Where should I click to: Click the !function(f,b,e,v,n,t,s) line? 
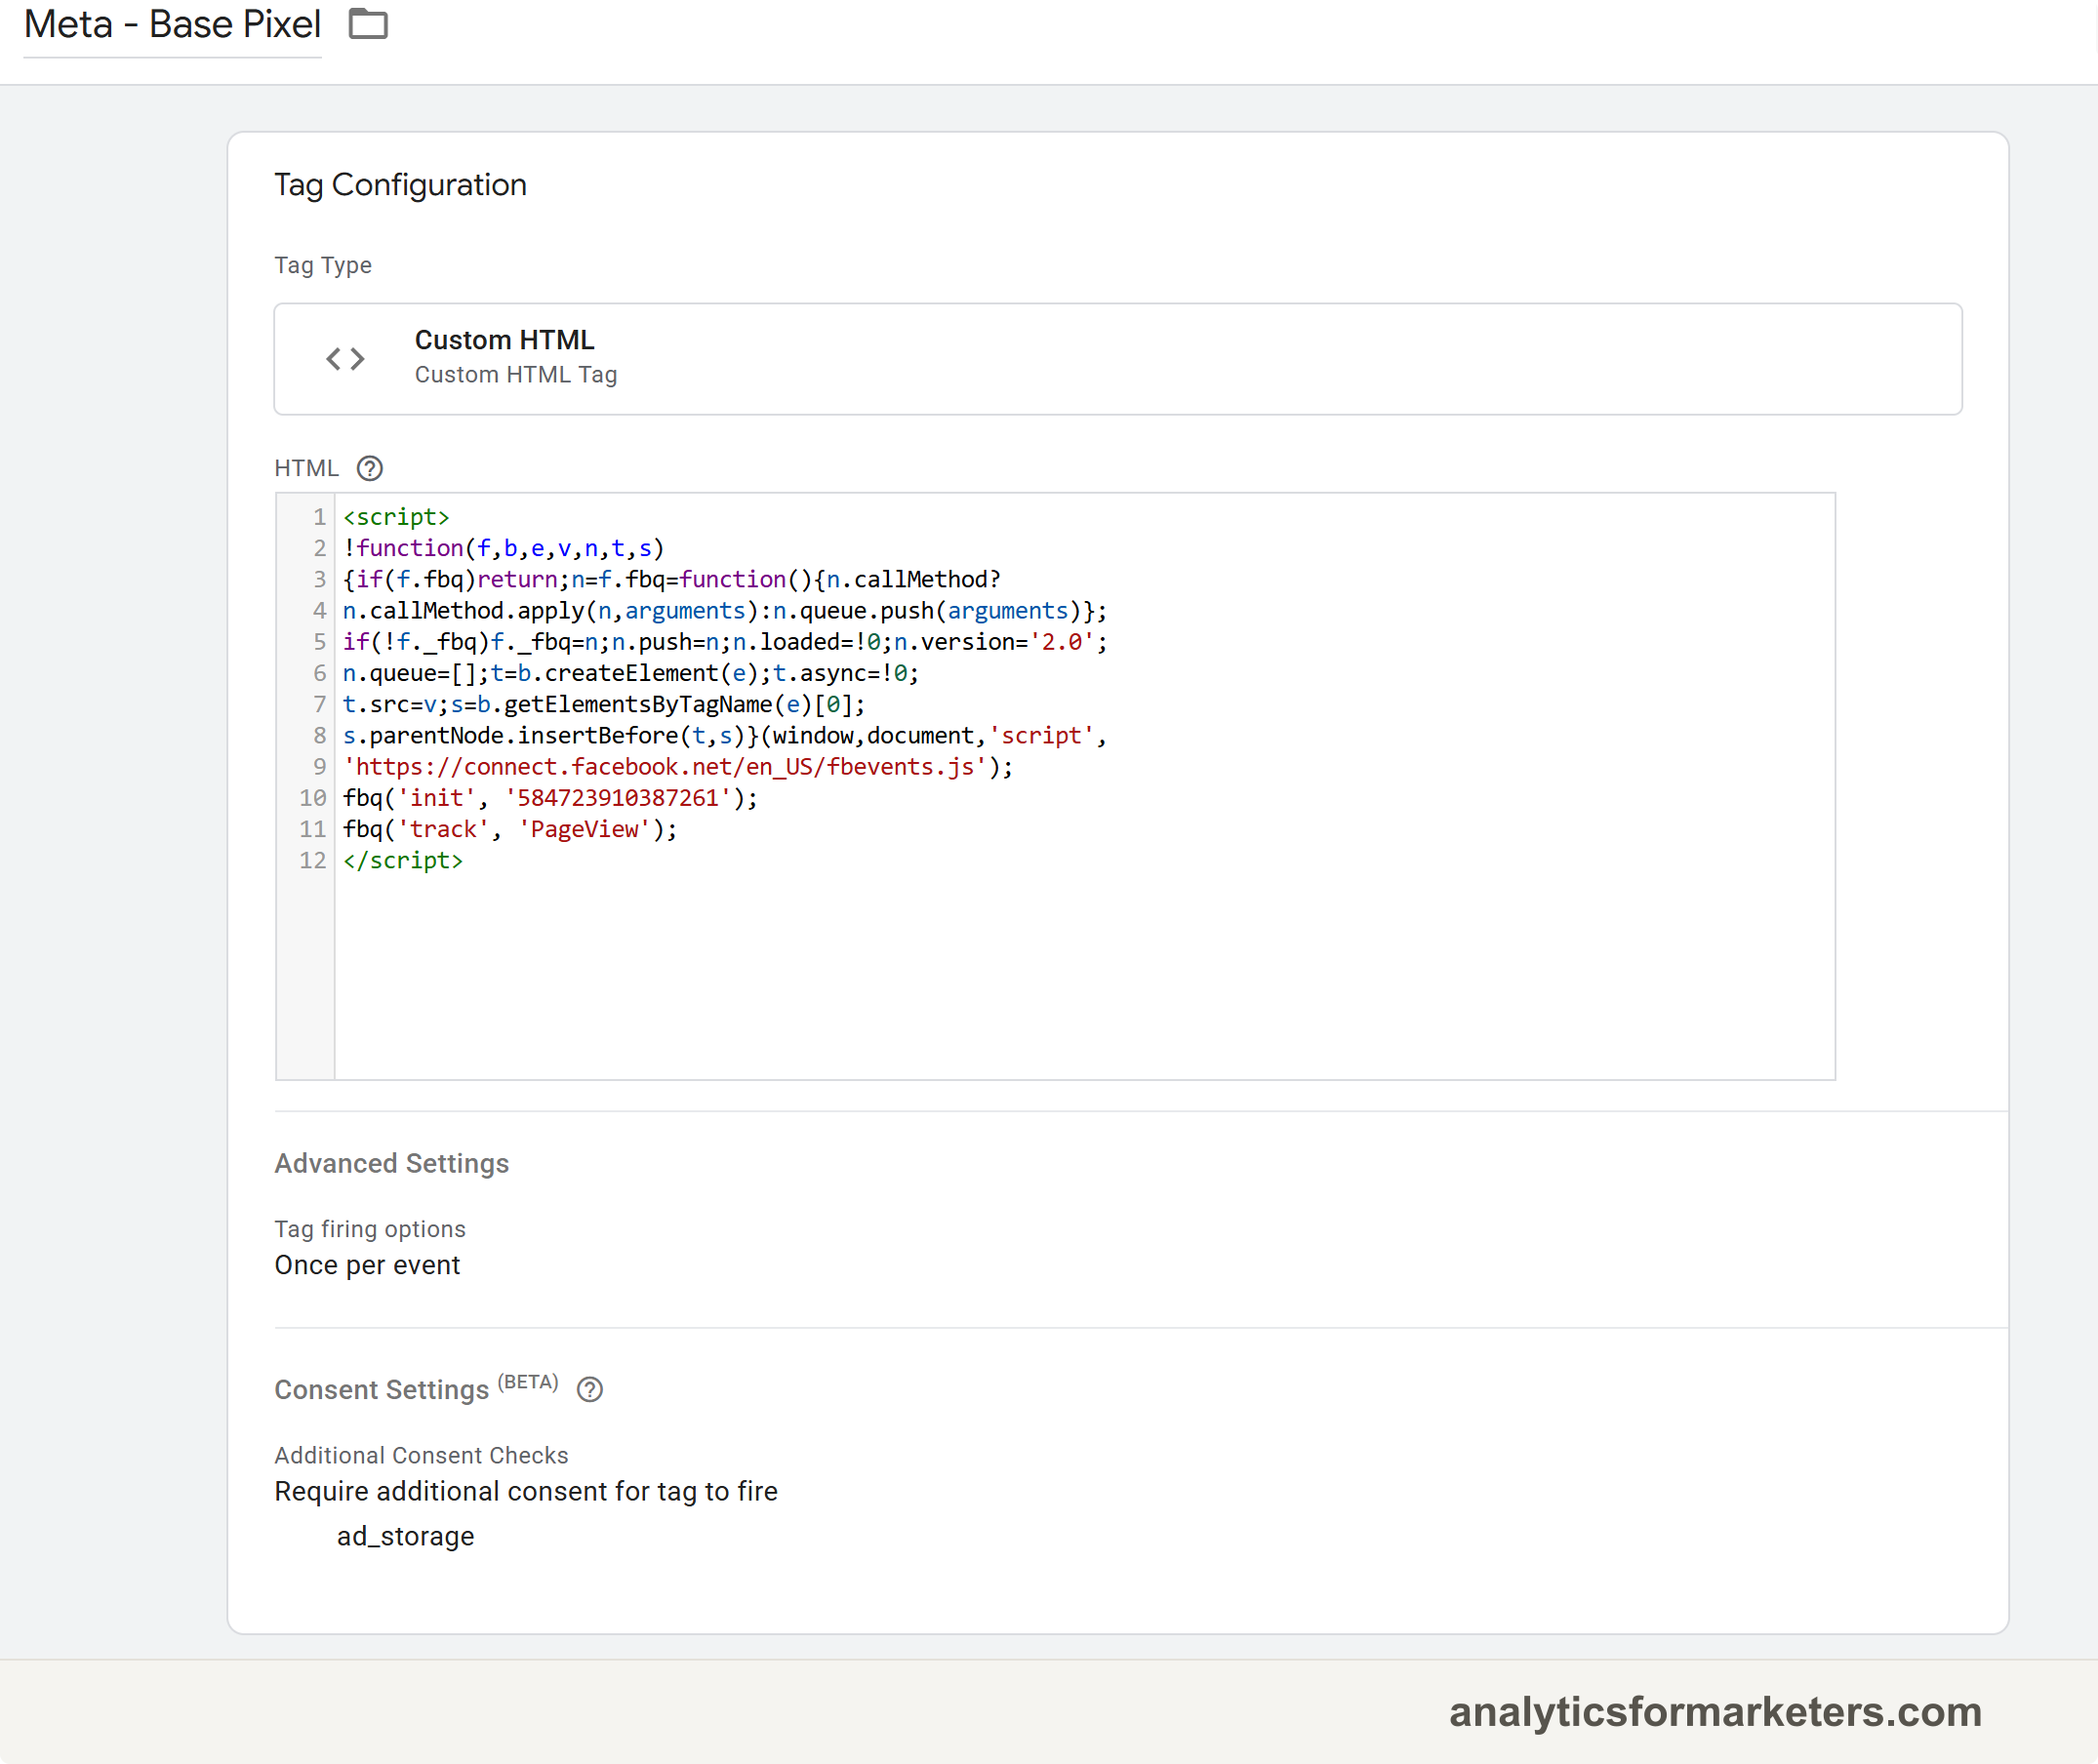504,548
